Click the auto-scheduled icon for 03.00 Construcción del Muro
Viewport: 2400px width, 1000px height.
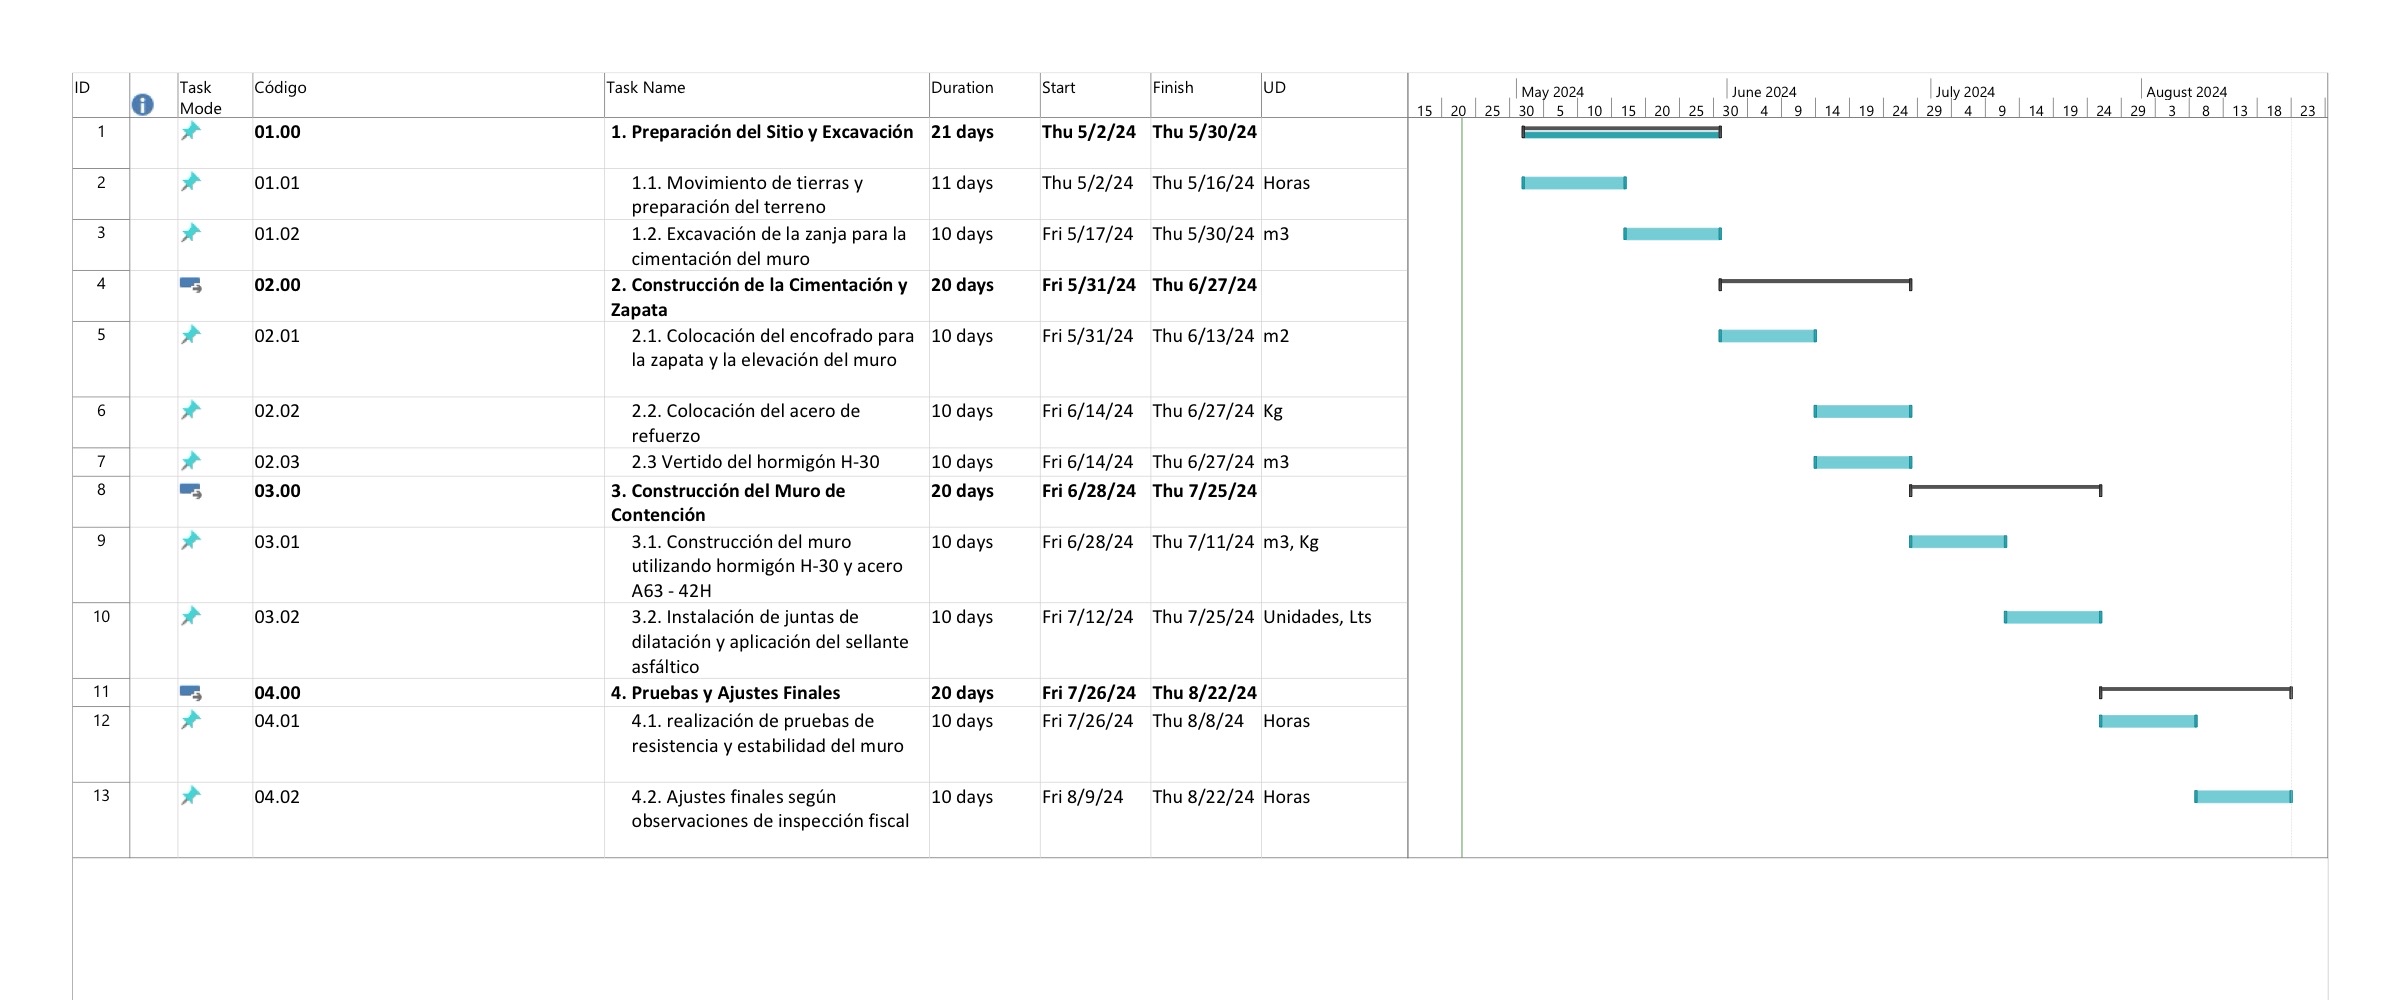[192, 490]
